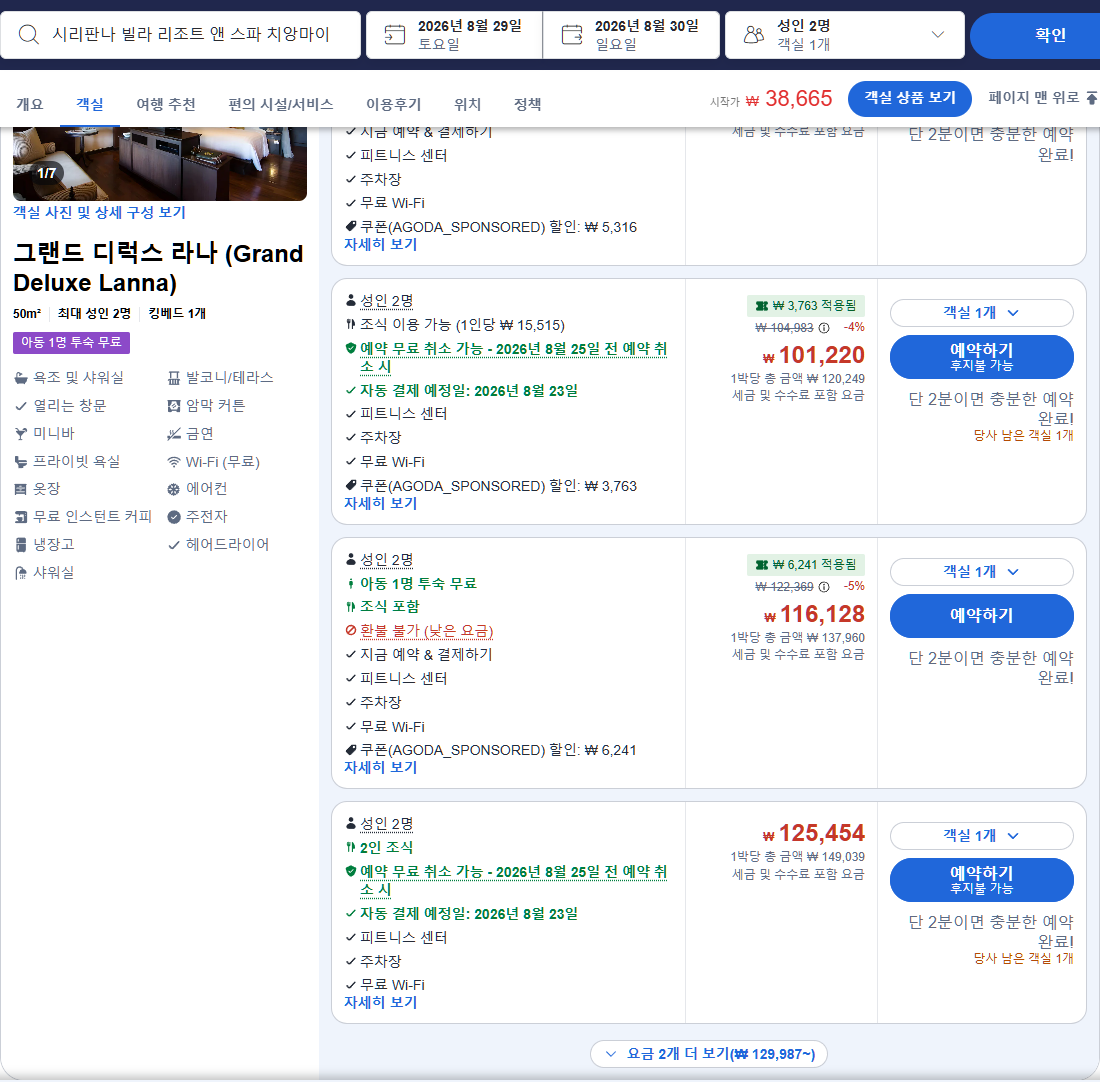
Task: Open the 여행 추천 tab
Action: pos(166,105)
